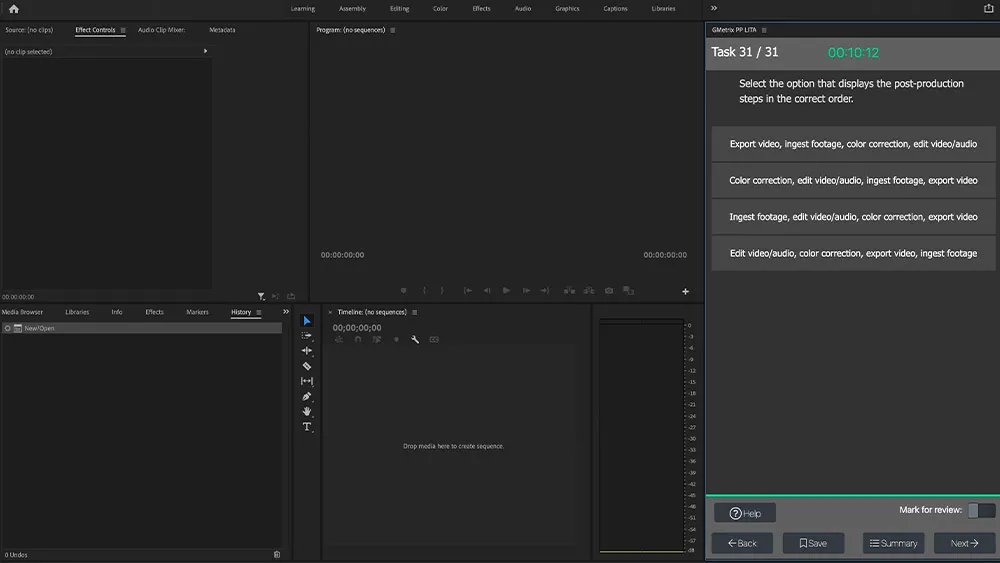Click the Next button
This screenshot has width=1000, height=563.
(964, 543)
